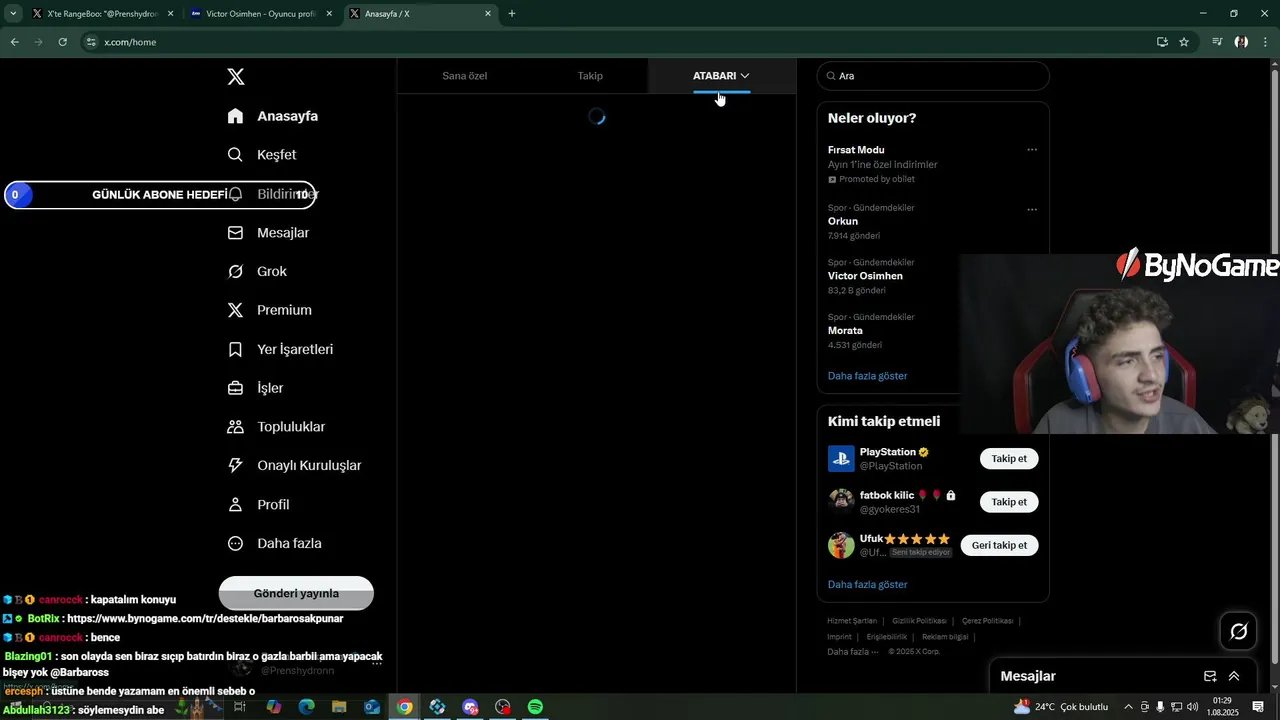Click fatbok kilic profile avatar
1280x720 pixels.
pos(841,502)
